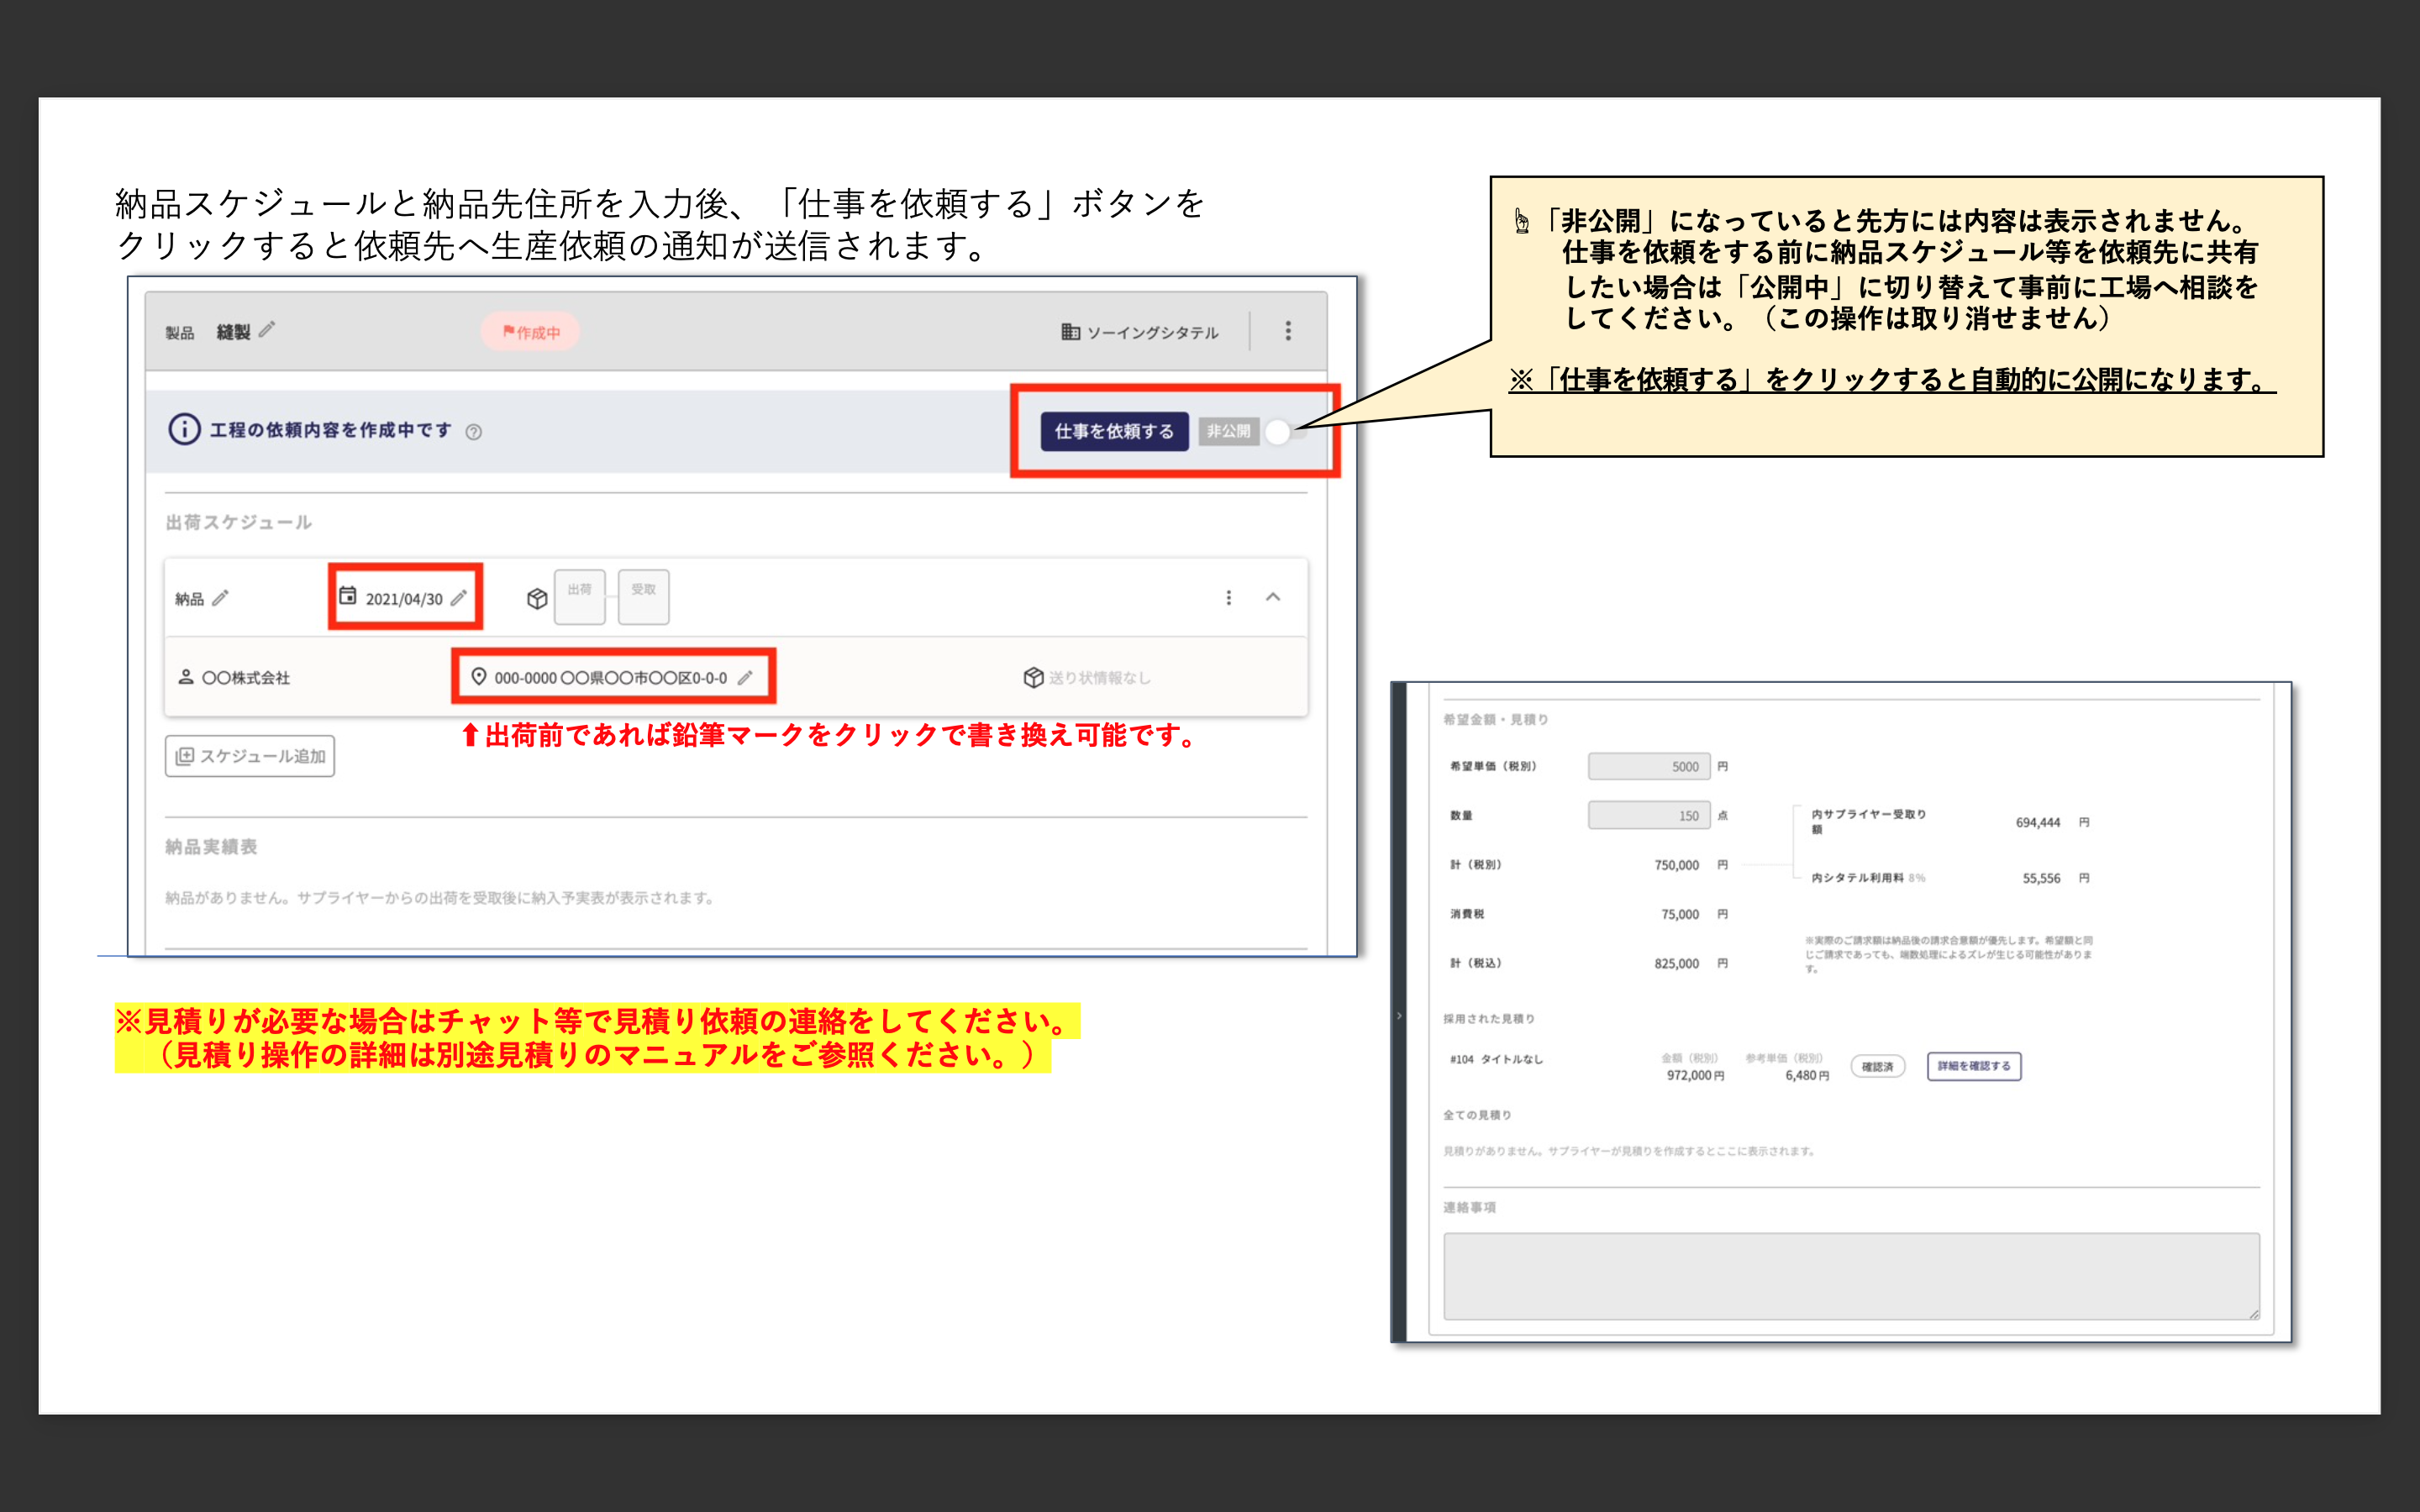Click the pencil icon after the delivery address
Viewport: 2420px width, 1512px height.
(745, 678)
